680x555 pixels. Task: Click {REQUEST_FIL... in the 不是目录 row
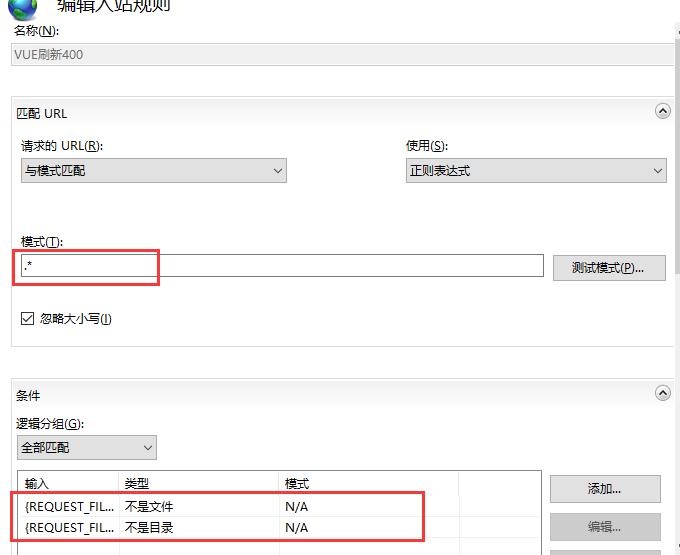(x=69, y=528)
